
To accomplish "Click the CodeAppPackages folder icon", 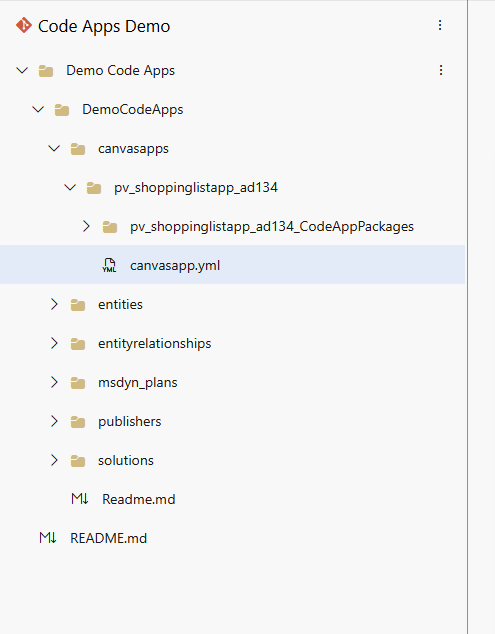I will click(110, 227).
